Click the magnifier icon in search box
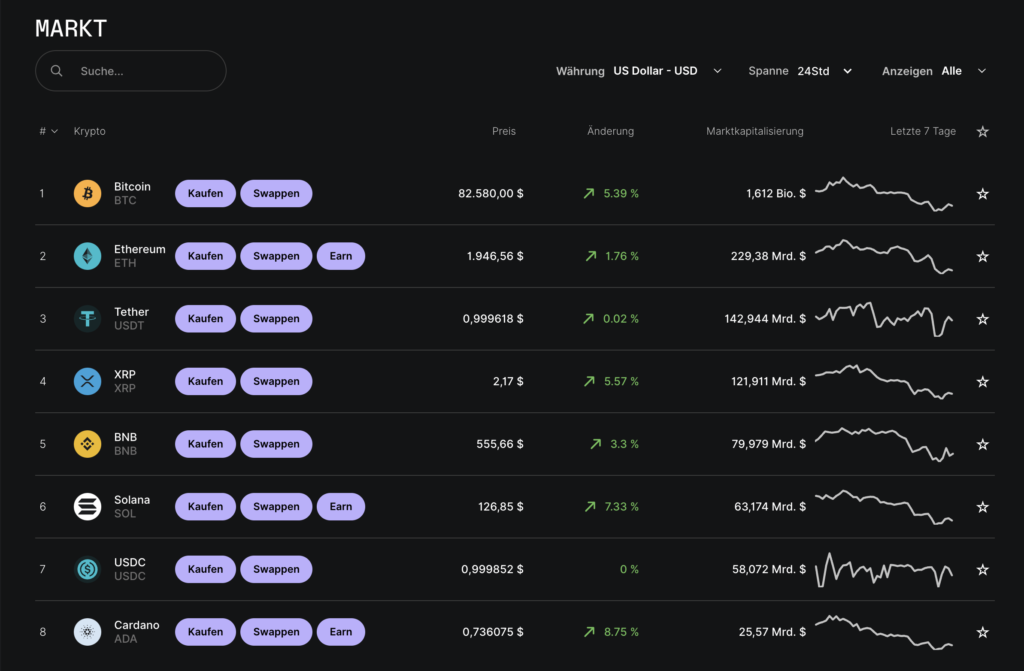1024x671 pixels. [x=57, y=71]
